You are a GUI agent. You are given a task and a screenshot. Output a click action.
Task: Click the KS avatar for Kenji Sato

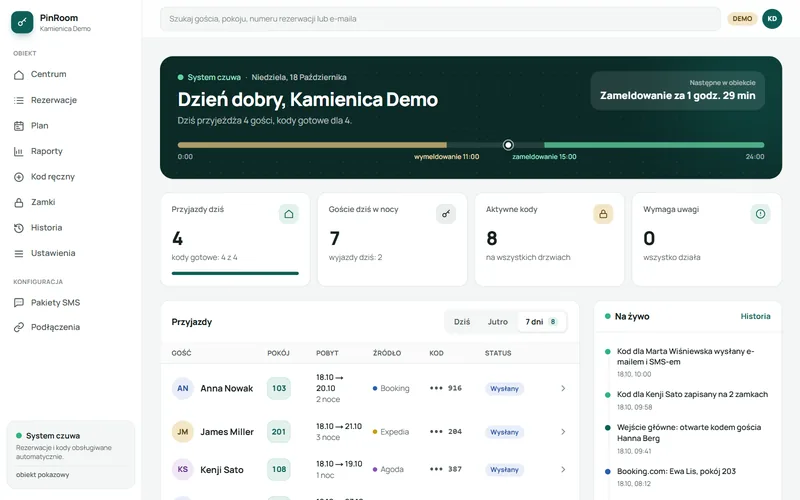coord(183,469)
